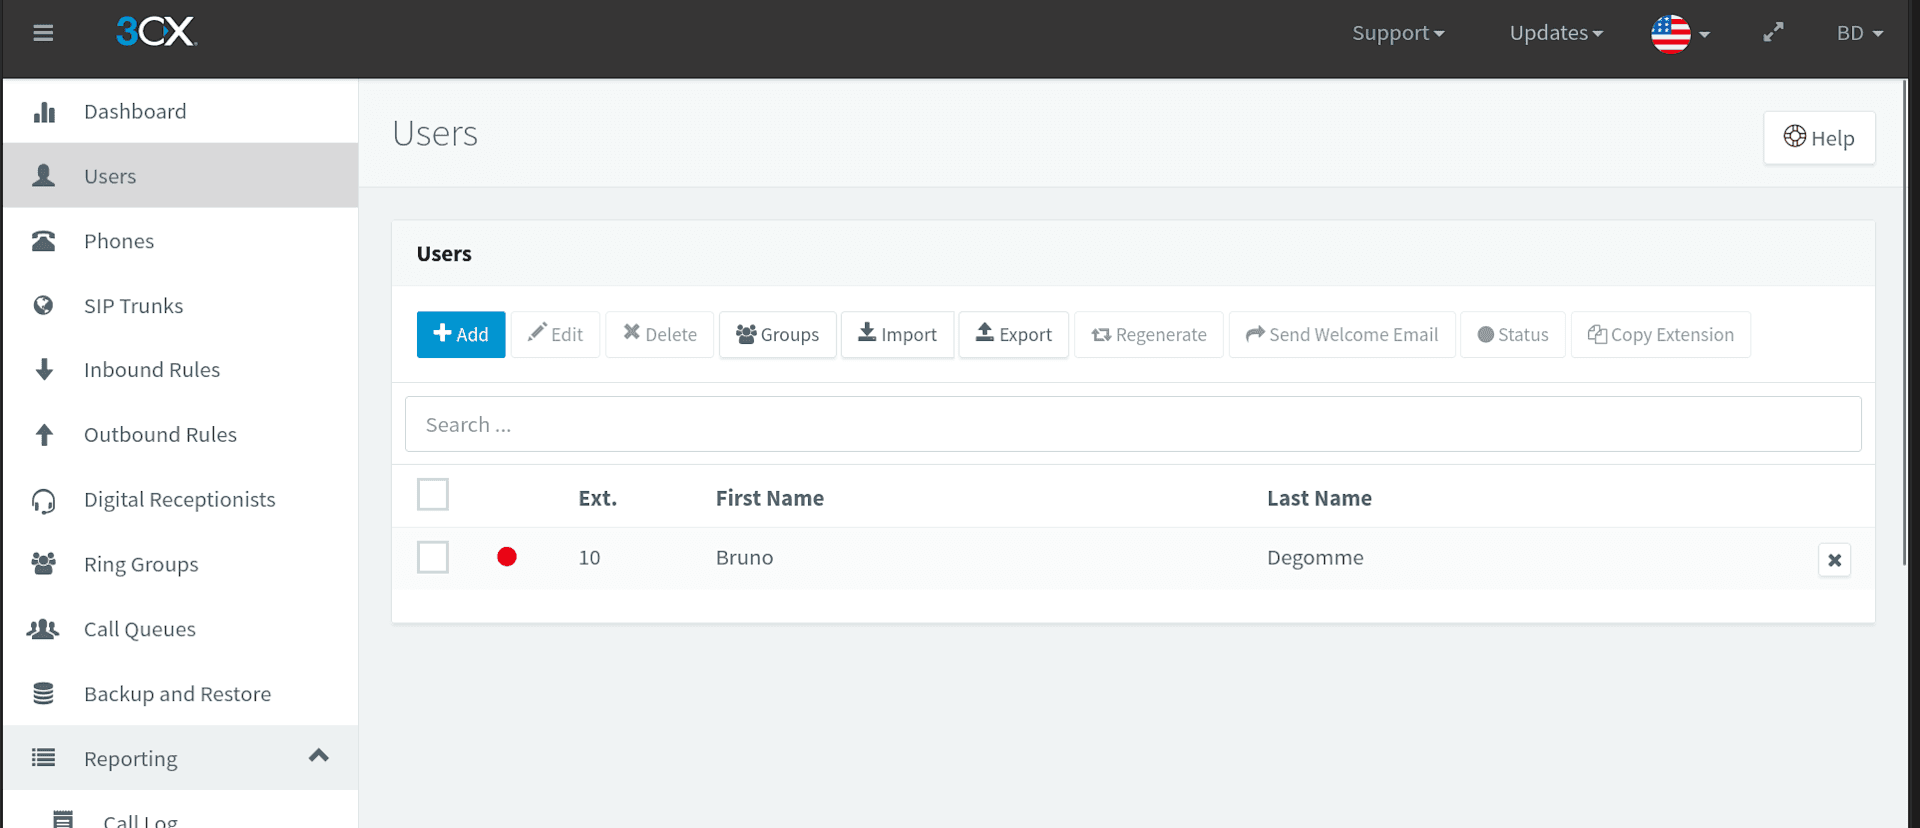Go to Call Queues in sidebar
The image size is (1920, 828).
tap(140, 629)
